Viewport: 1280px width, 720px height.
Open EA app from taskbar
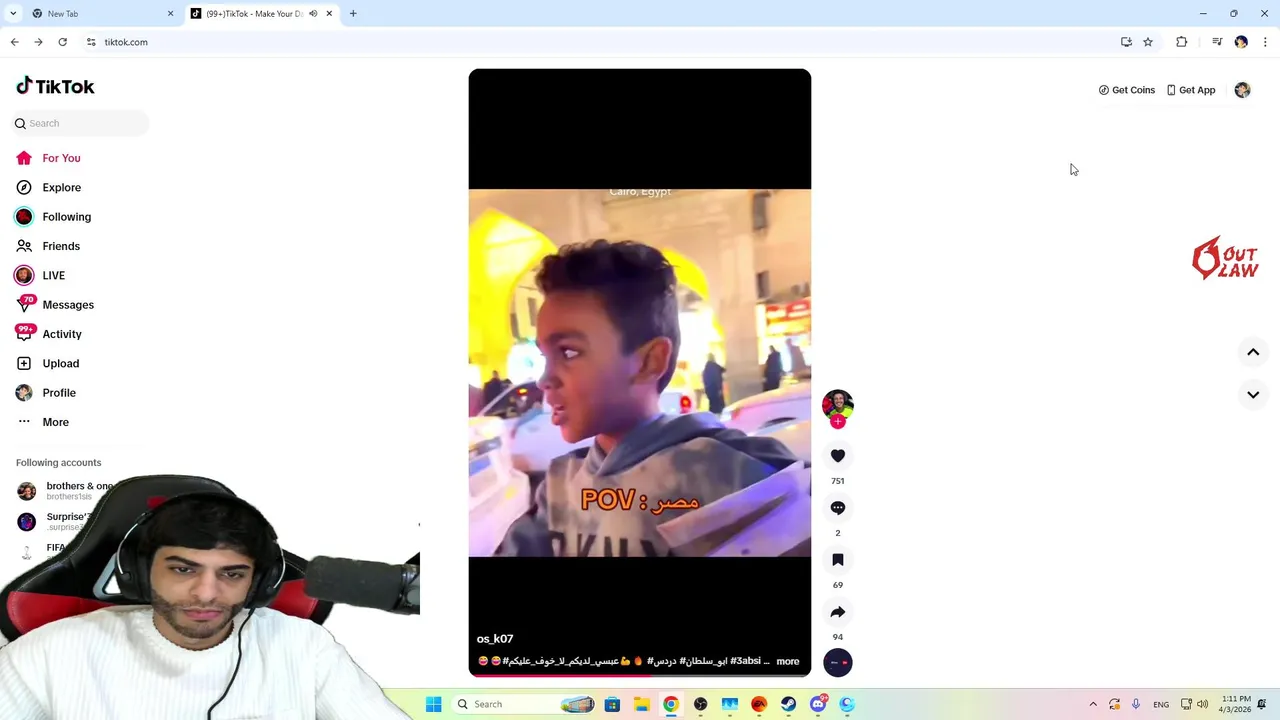(759, 704)
